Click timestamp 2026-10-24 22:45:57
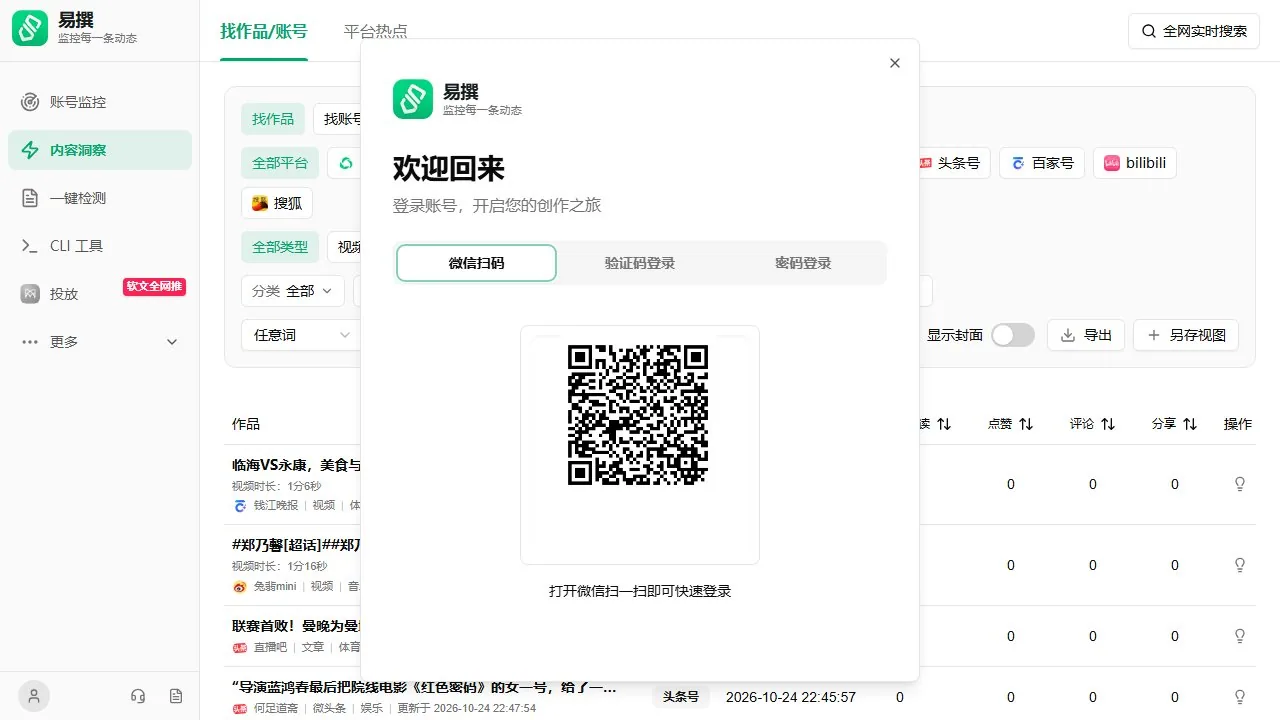 [791, 697]
